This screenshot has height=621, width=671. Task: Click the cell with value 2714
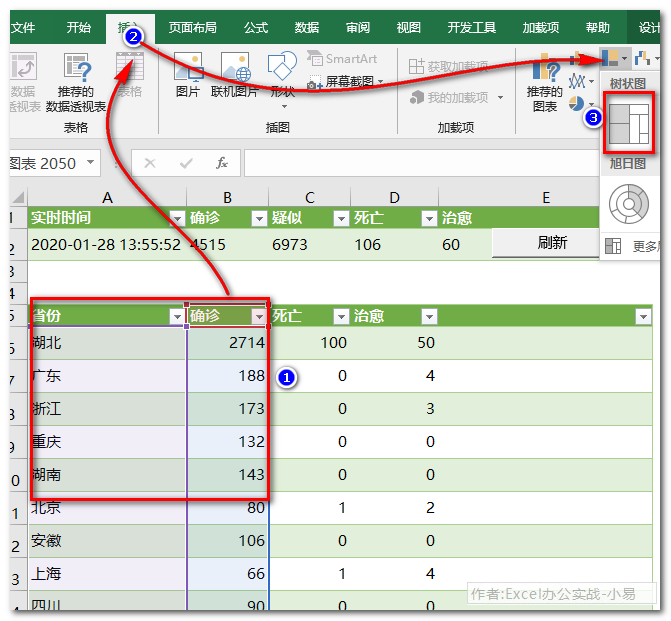click(x=227, y=343)
